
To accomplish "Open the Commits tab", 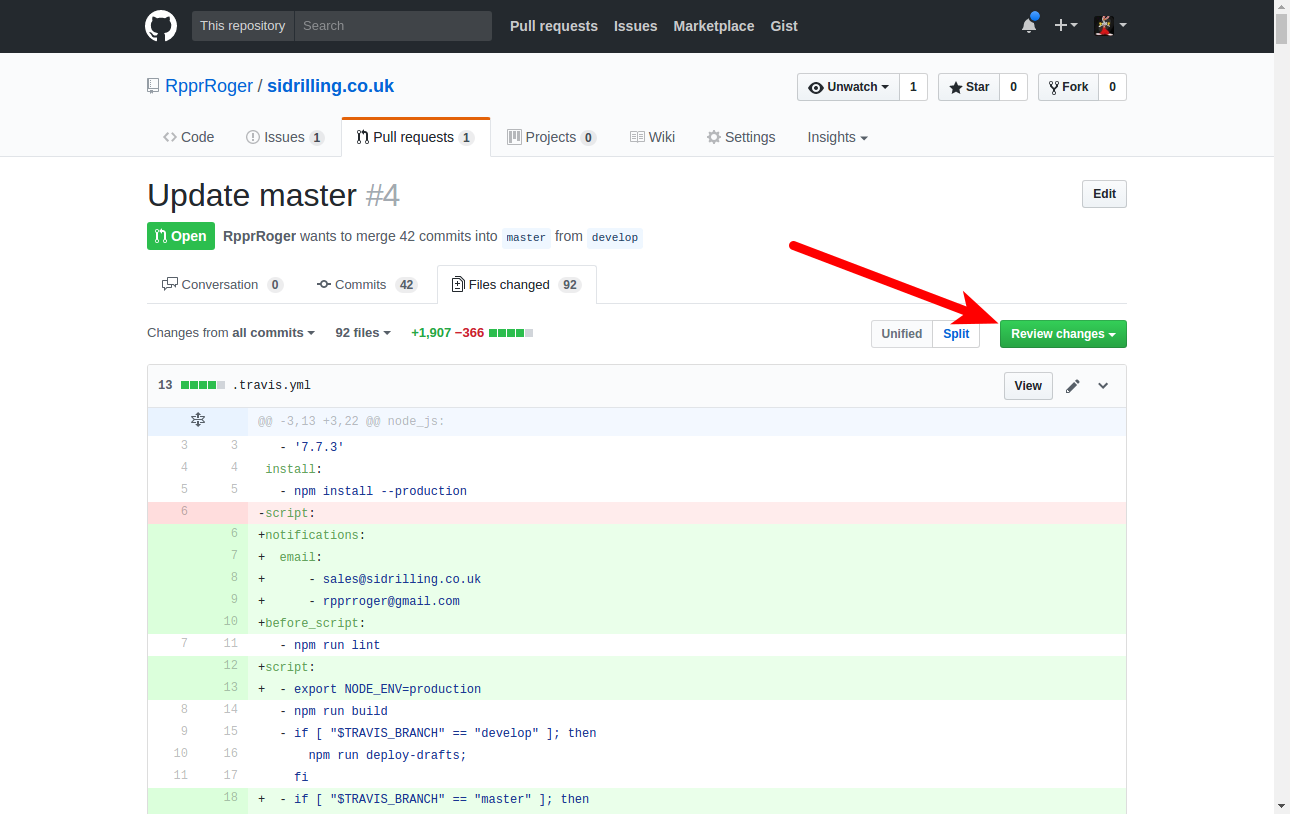I will tap(367, 285).
